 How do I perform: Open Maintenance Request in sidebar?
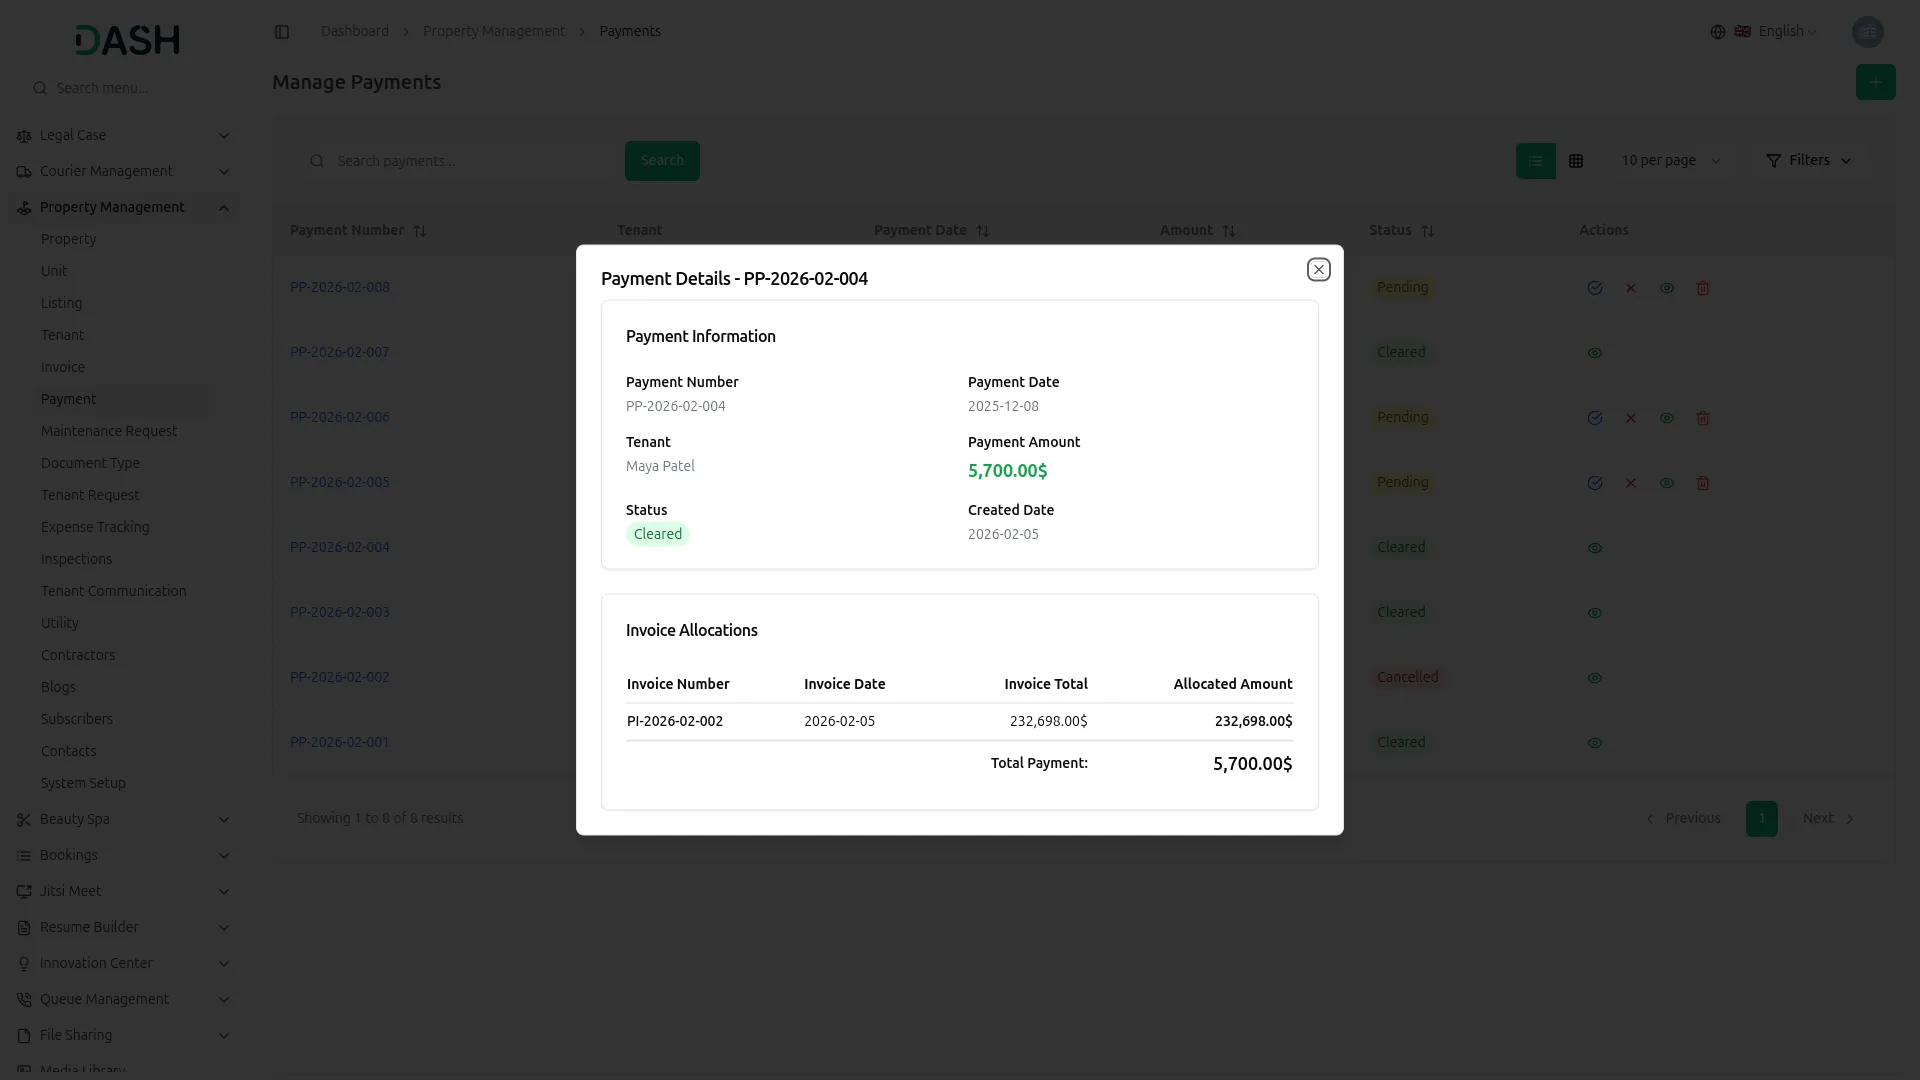109,431
